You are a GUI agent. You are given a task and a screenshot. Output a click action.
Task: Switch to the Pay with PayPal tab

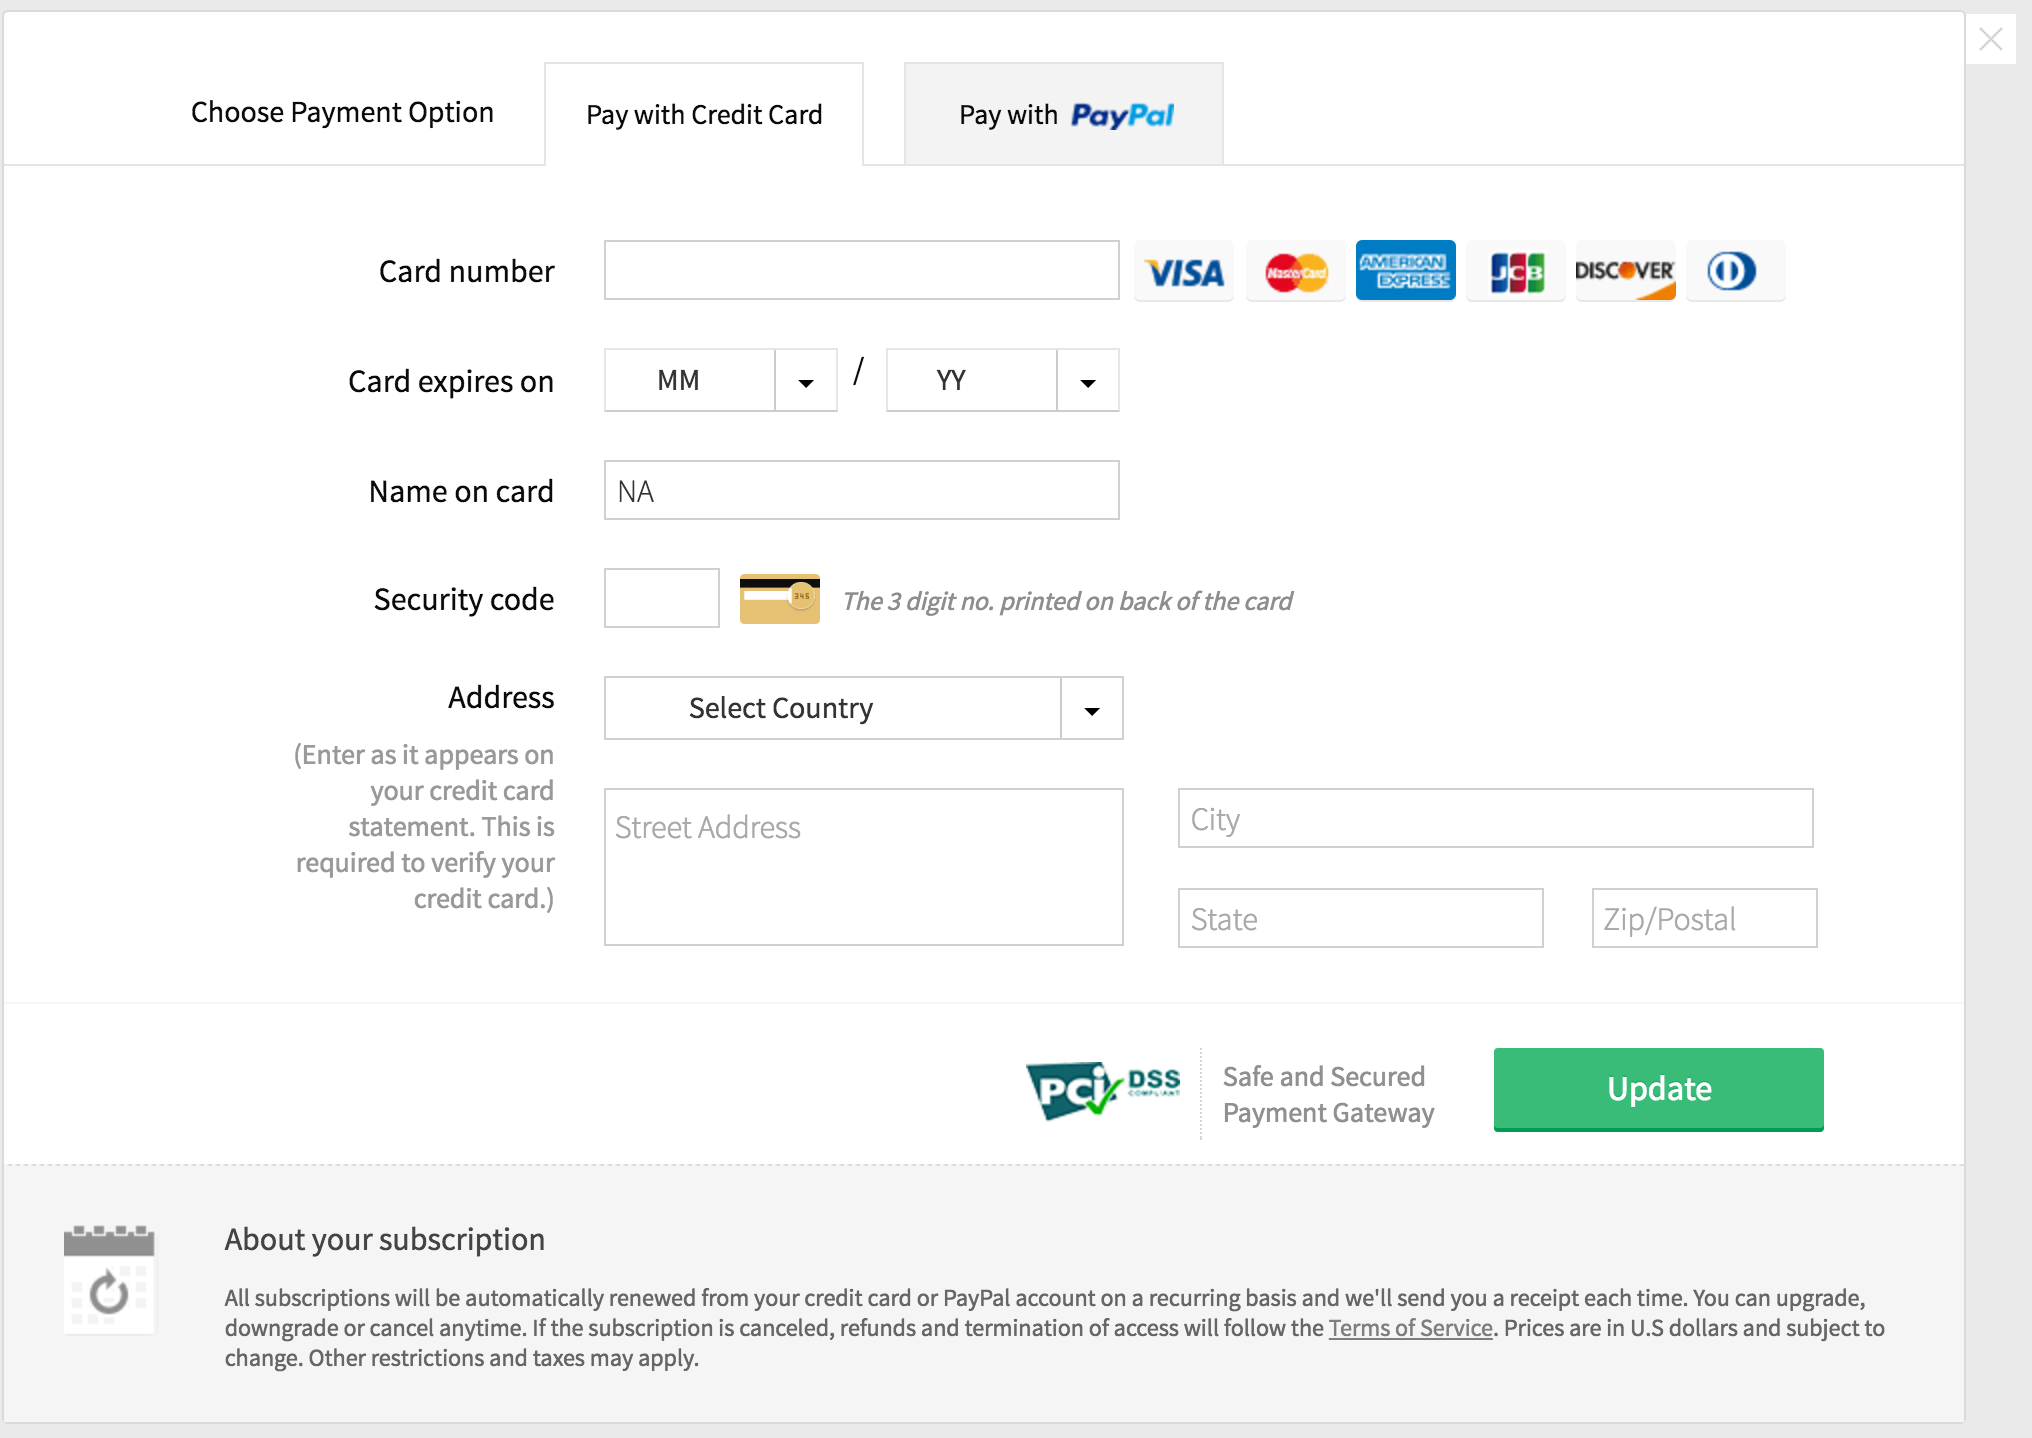(1063, 113)
